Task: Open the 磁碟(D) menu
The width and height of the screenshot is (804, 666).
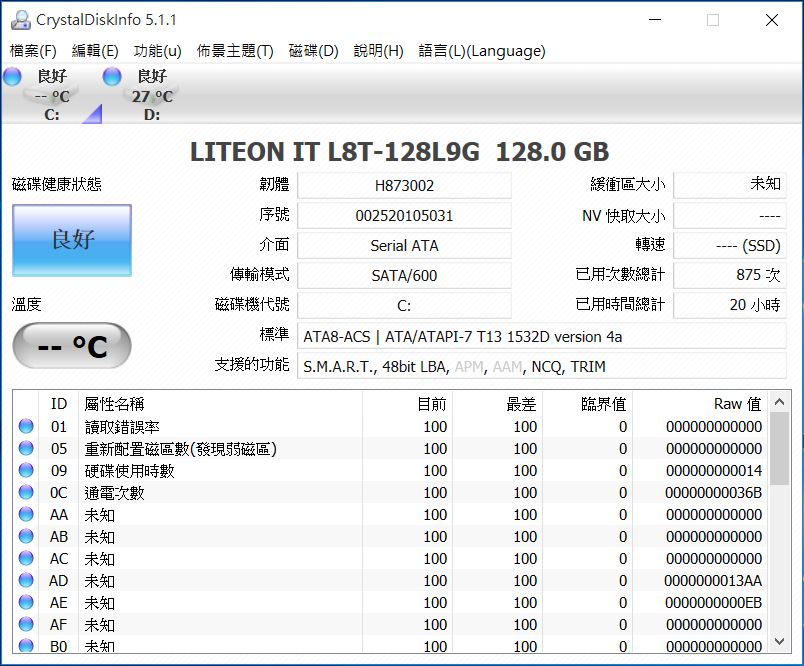Action: click(x=313, y=51)
